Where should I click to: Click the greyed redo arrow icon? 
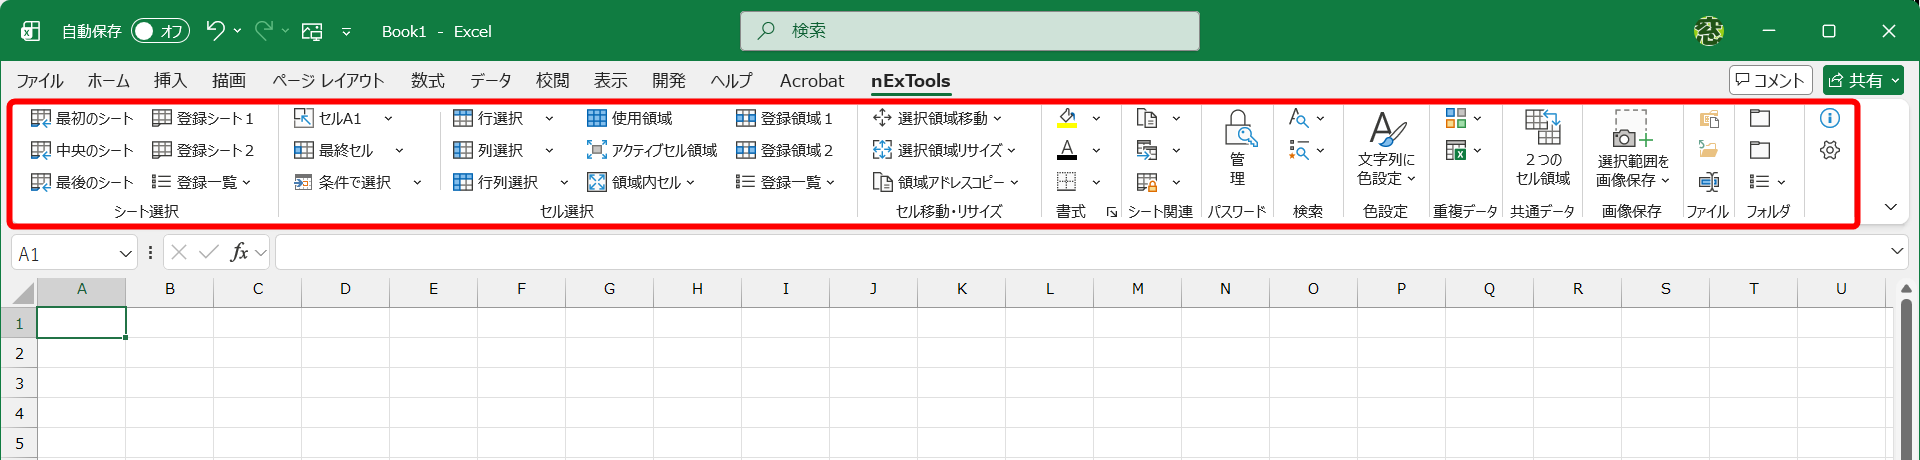click(x=264, y=31)
